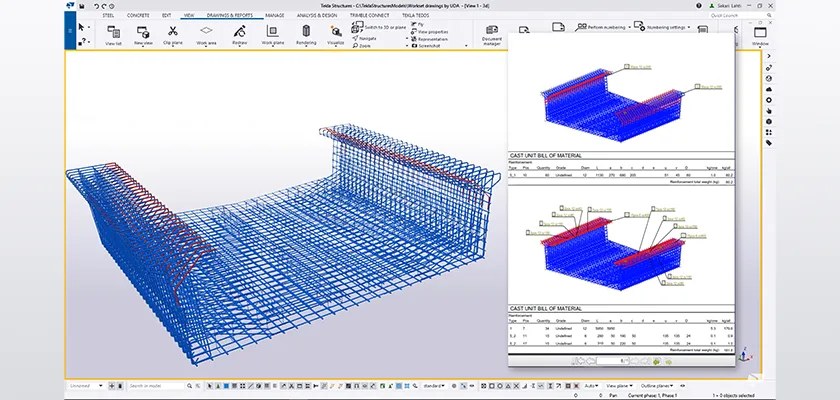Image resolution: width=840 pixels, height=400 pixels.
Task: Open the ANALYSIS & DESIGN tab
Action: click(x=317, y=16)
